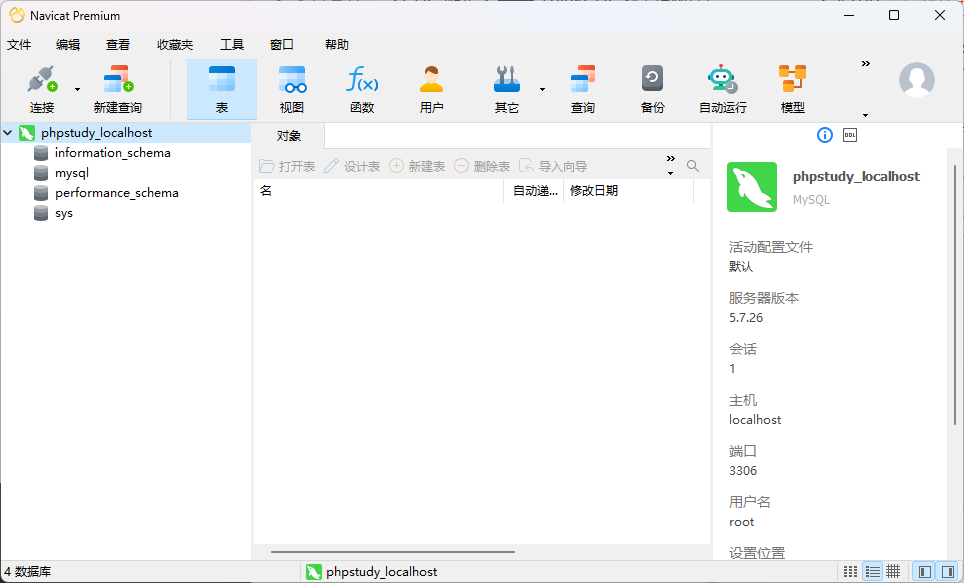Click the MySQL dolphin logo in info panel

752,187
